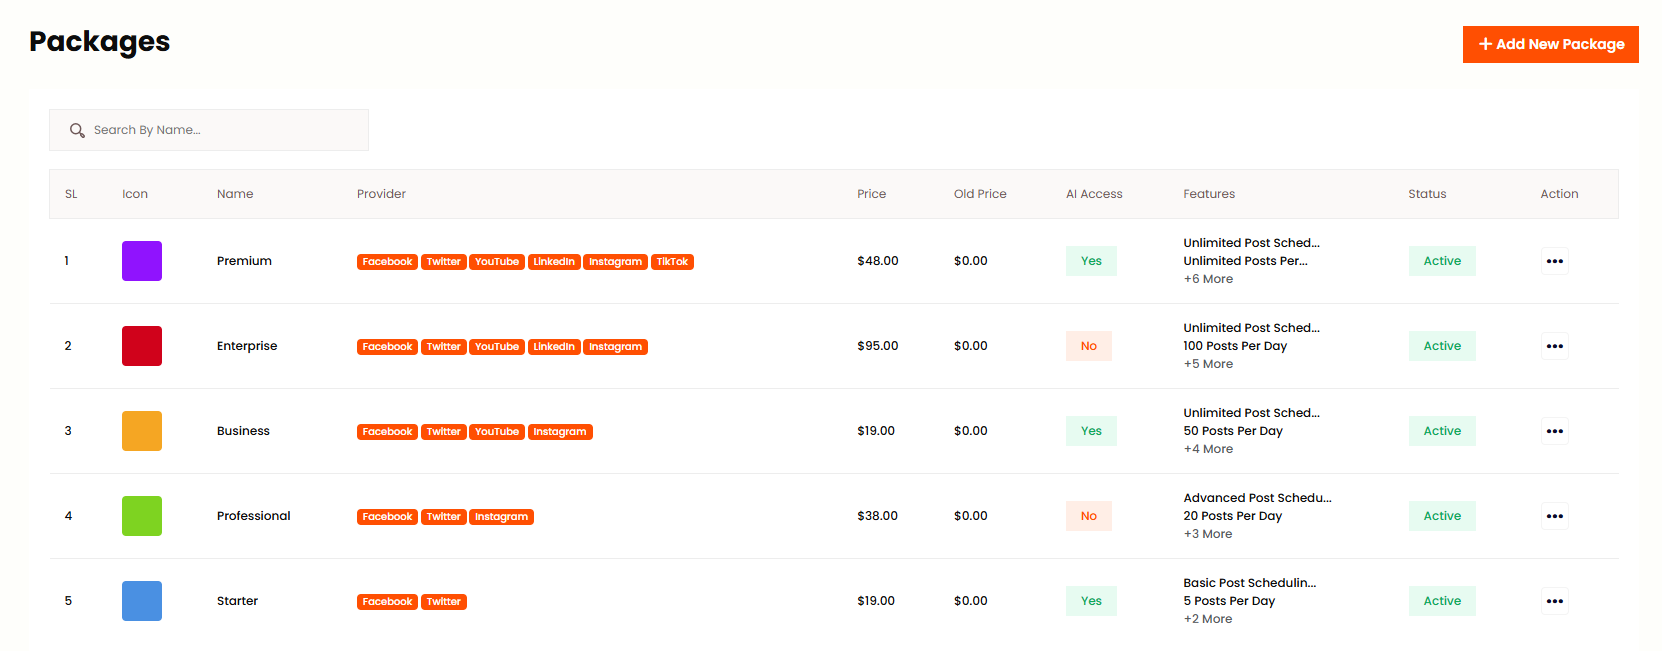This screenshot has height=651, width=1662.
Task: Click the Active status of Premium
Action: tap(1442, 261)
